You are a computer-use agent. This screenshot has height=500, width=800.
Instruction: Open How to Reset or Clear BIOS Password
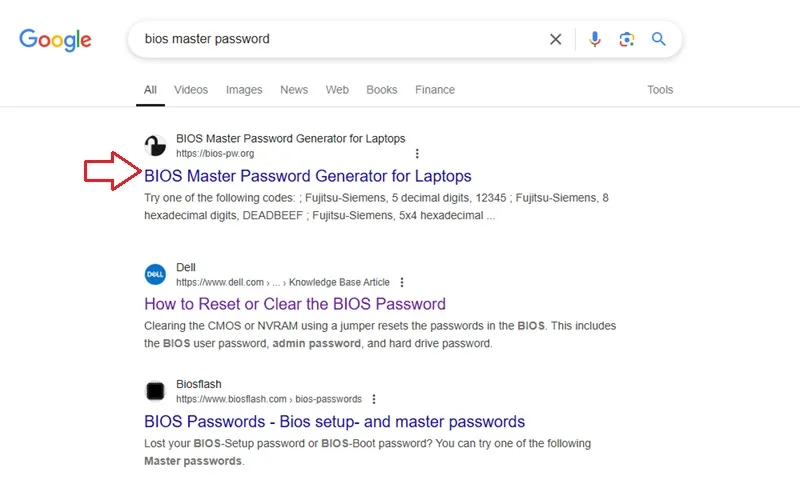pos(295,304)
